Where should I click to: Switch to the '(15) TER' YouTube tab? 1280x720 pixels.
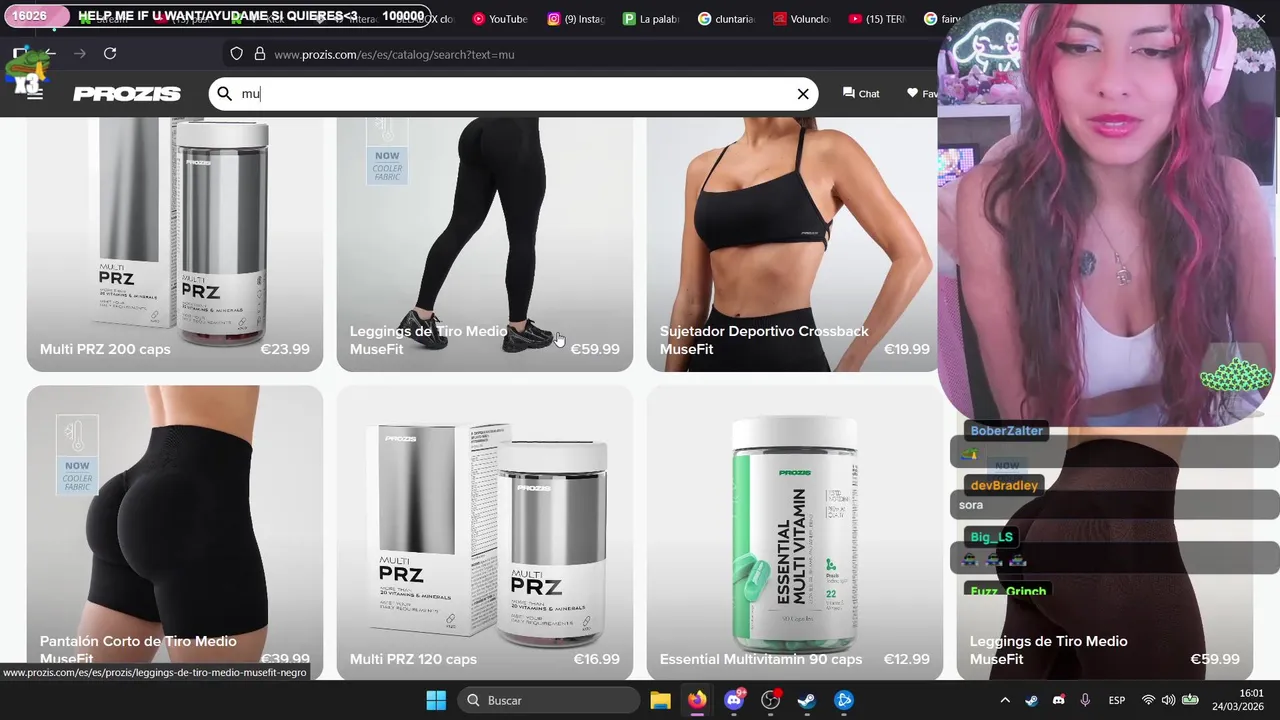tap(876, 18)
